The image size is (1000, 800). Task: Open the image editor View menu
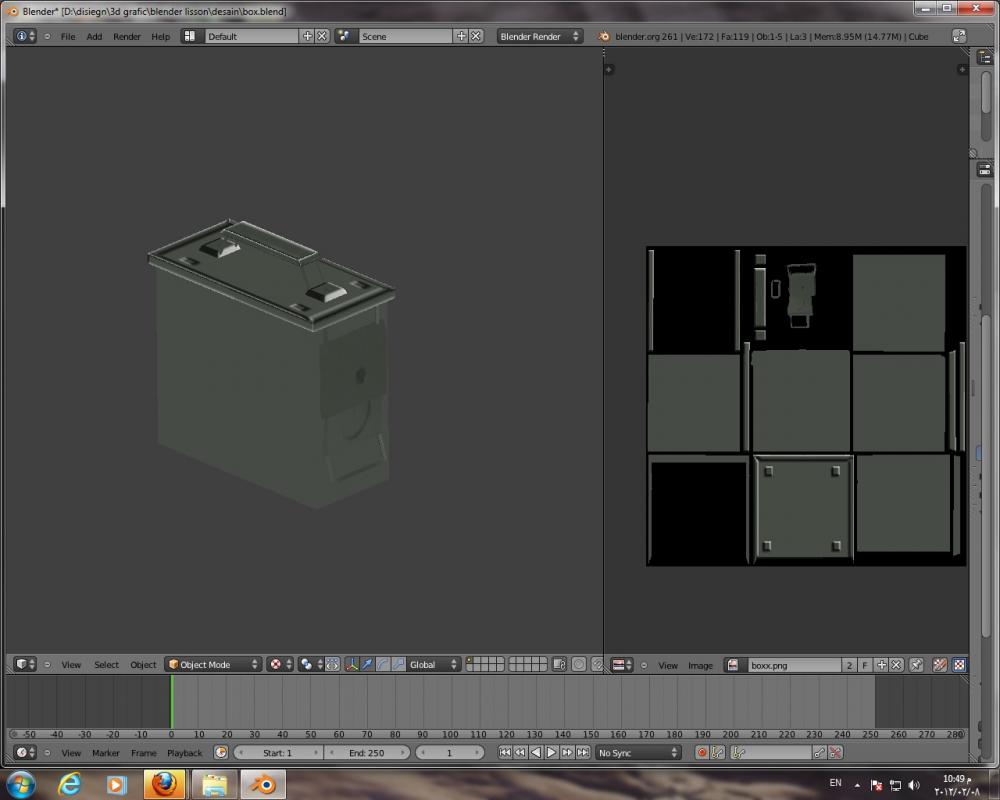coord(668,665)
